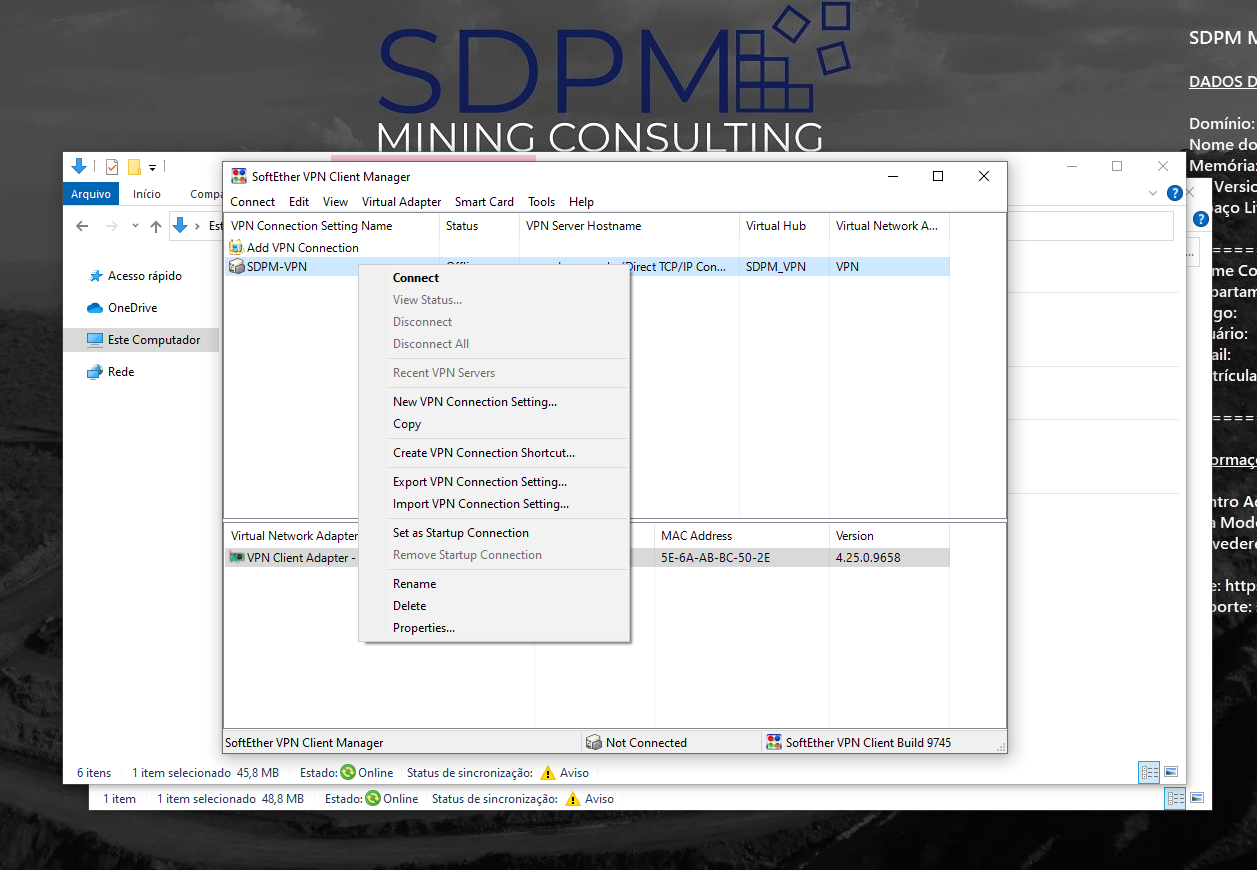Click the Add VPN Connection icon
Image resolution: width=1257 pixels, height=870 pixels.
point(236,247)
